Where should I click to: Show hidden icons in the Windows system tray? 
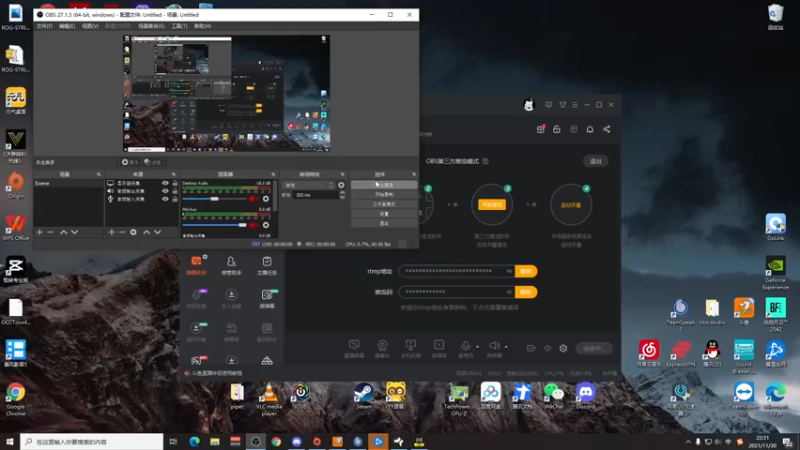pos(688,442)
